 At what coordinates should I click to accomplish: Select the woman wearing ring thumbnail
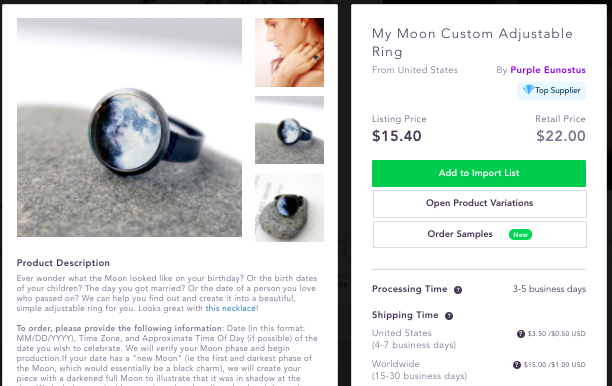coord(289,52)
